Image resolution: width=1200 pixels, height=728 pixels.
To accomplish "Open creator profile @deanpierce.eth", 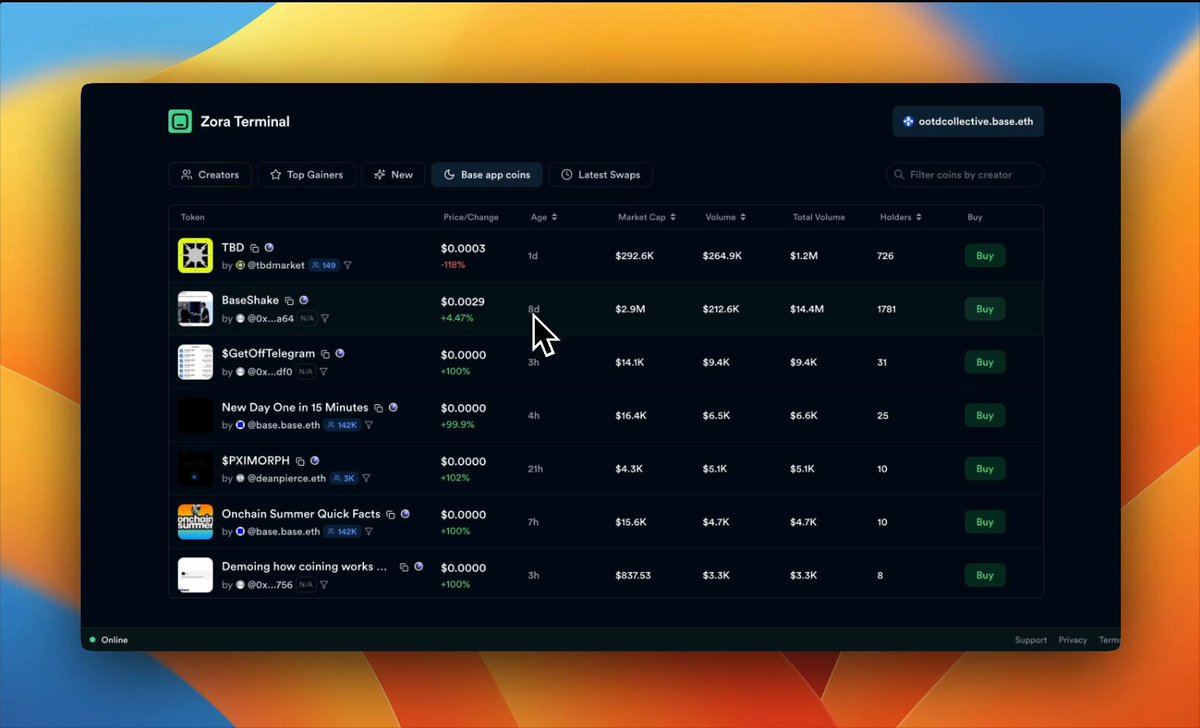I will (286, 478).
